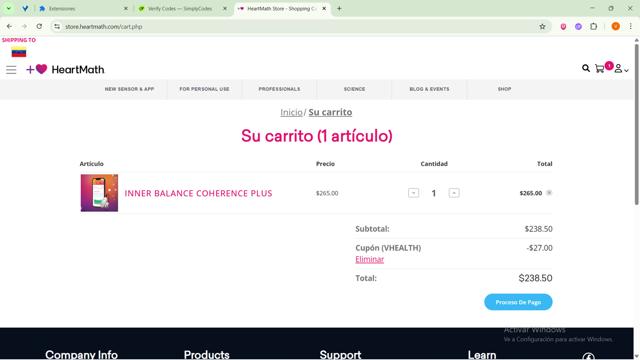Open the hamburger menu icon
Screen dimensions: 640x360
click(x=11, y=70)
